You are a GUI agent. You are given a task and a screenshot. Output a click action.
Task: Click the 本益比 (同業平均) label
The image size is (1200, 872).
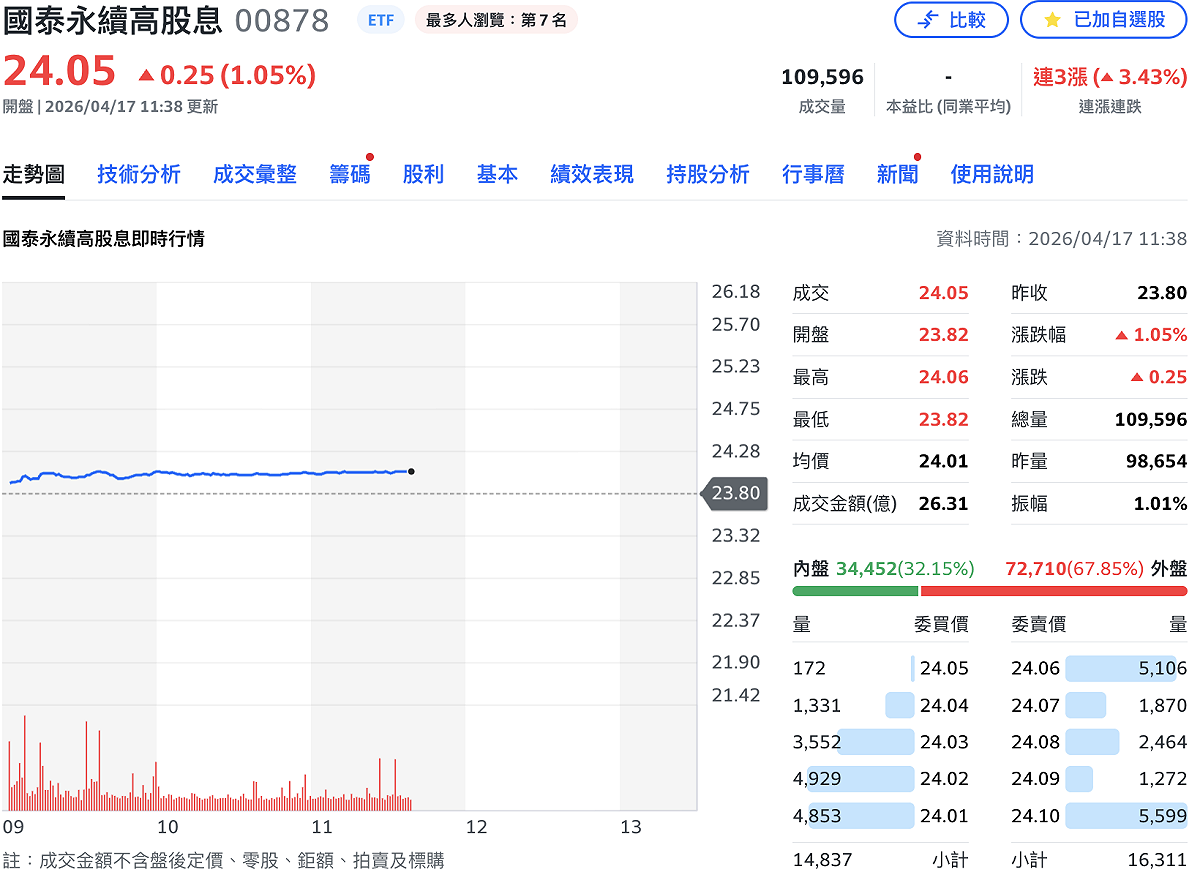948,106
